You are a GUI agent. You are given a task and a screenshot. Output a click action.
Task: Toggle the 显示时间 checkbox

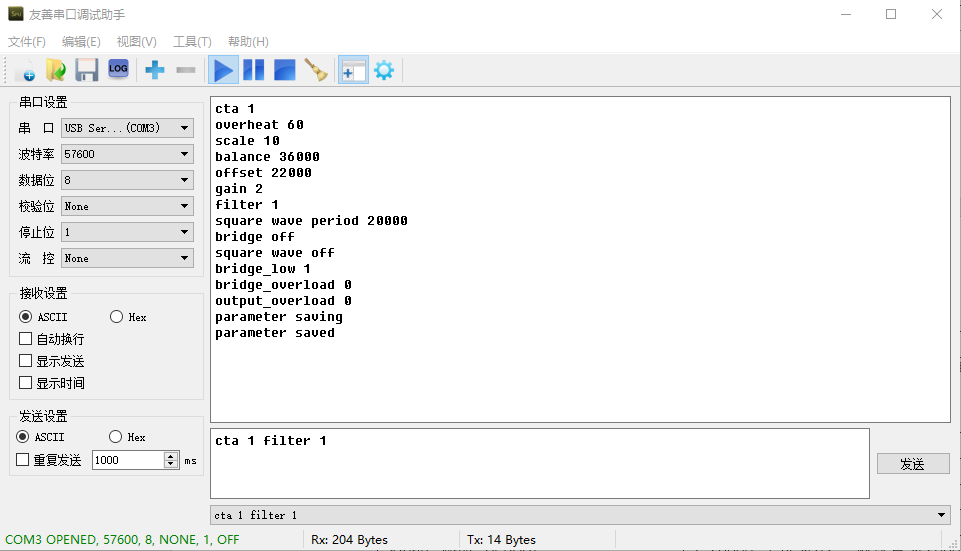[x=26, y=383]
